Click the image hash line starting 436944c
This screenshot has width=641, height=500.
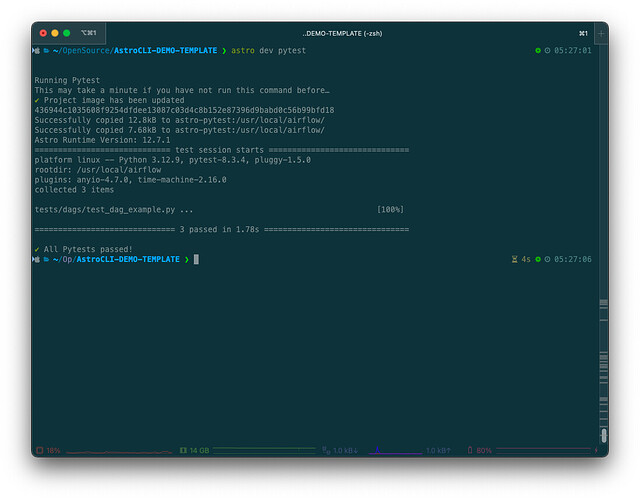tap(184, 110)
